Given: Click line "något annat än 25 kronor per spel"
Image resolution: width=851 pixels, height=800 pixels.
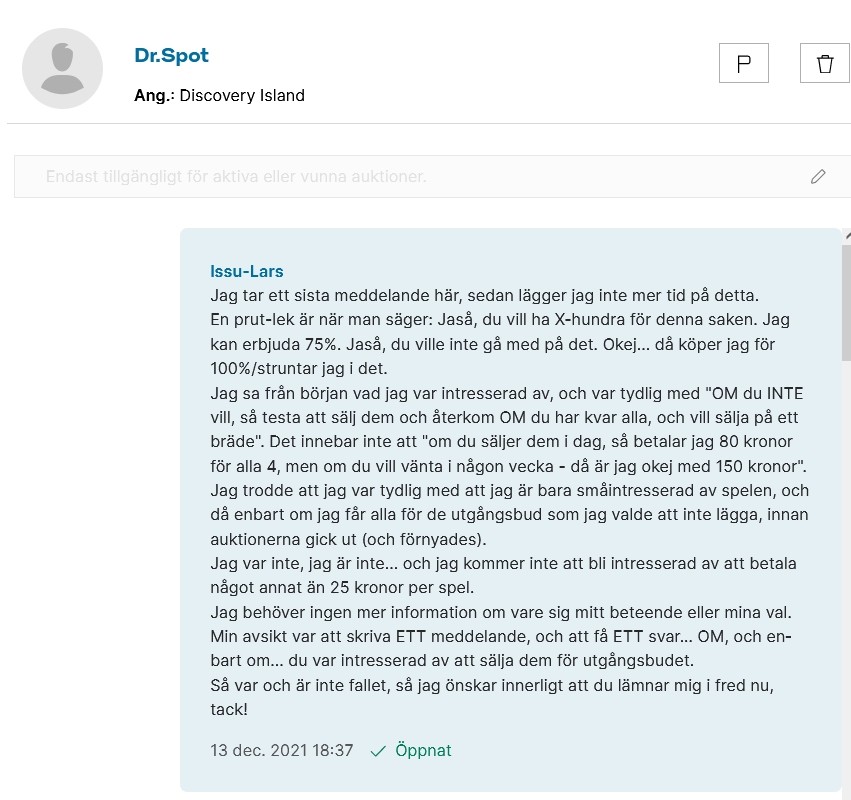Looking at the screenshot, I should (x=342, y=588).
